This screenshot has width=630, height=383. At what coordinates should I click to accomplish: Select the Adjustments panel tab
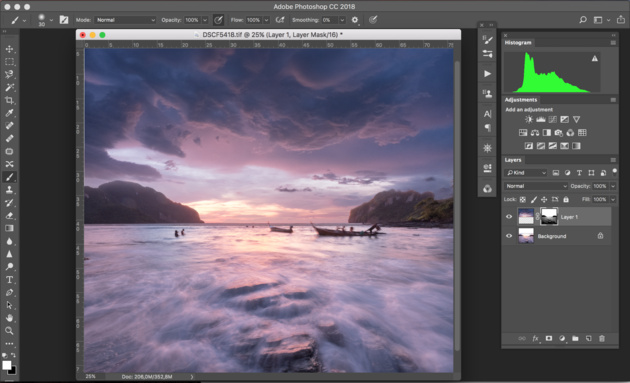pyautogui.click(x=521, y=100)
